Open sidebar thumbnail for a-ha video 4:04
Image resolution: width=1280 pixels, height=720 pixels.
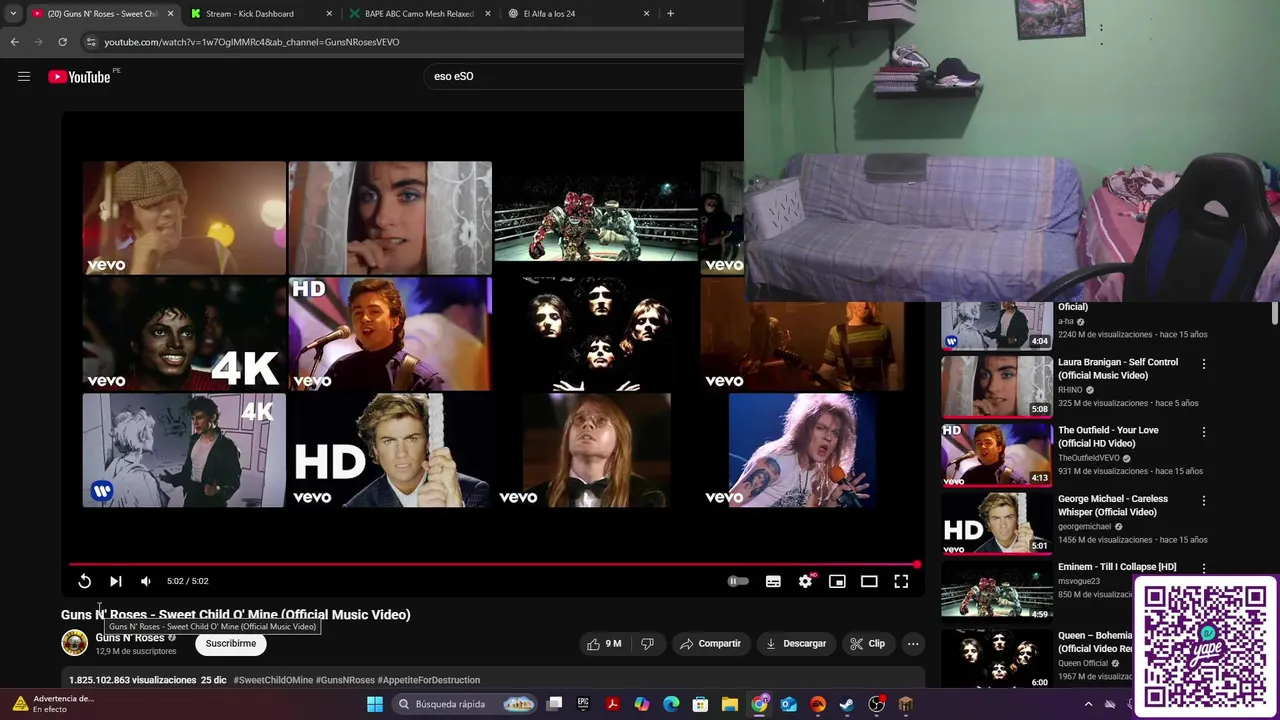[996, 325]
